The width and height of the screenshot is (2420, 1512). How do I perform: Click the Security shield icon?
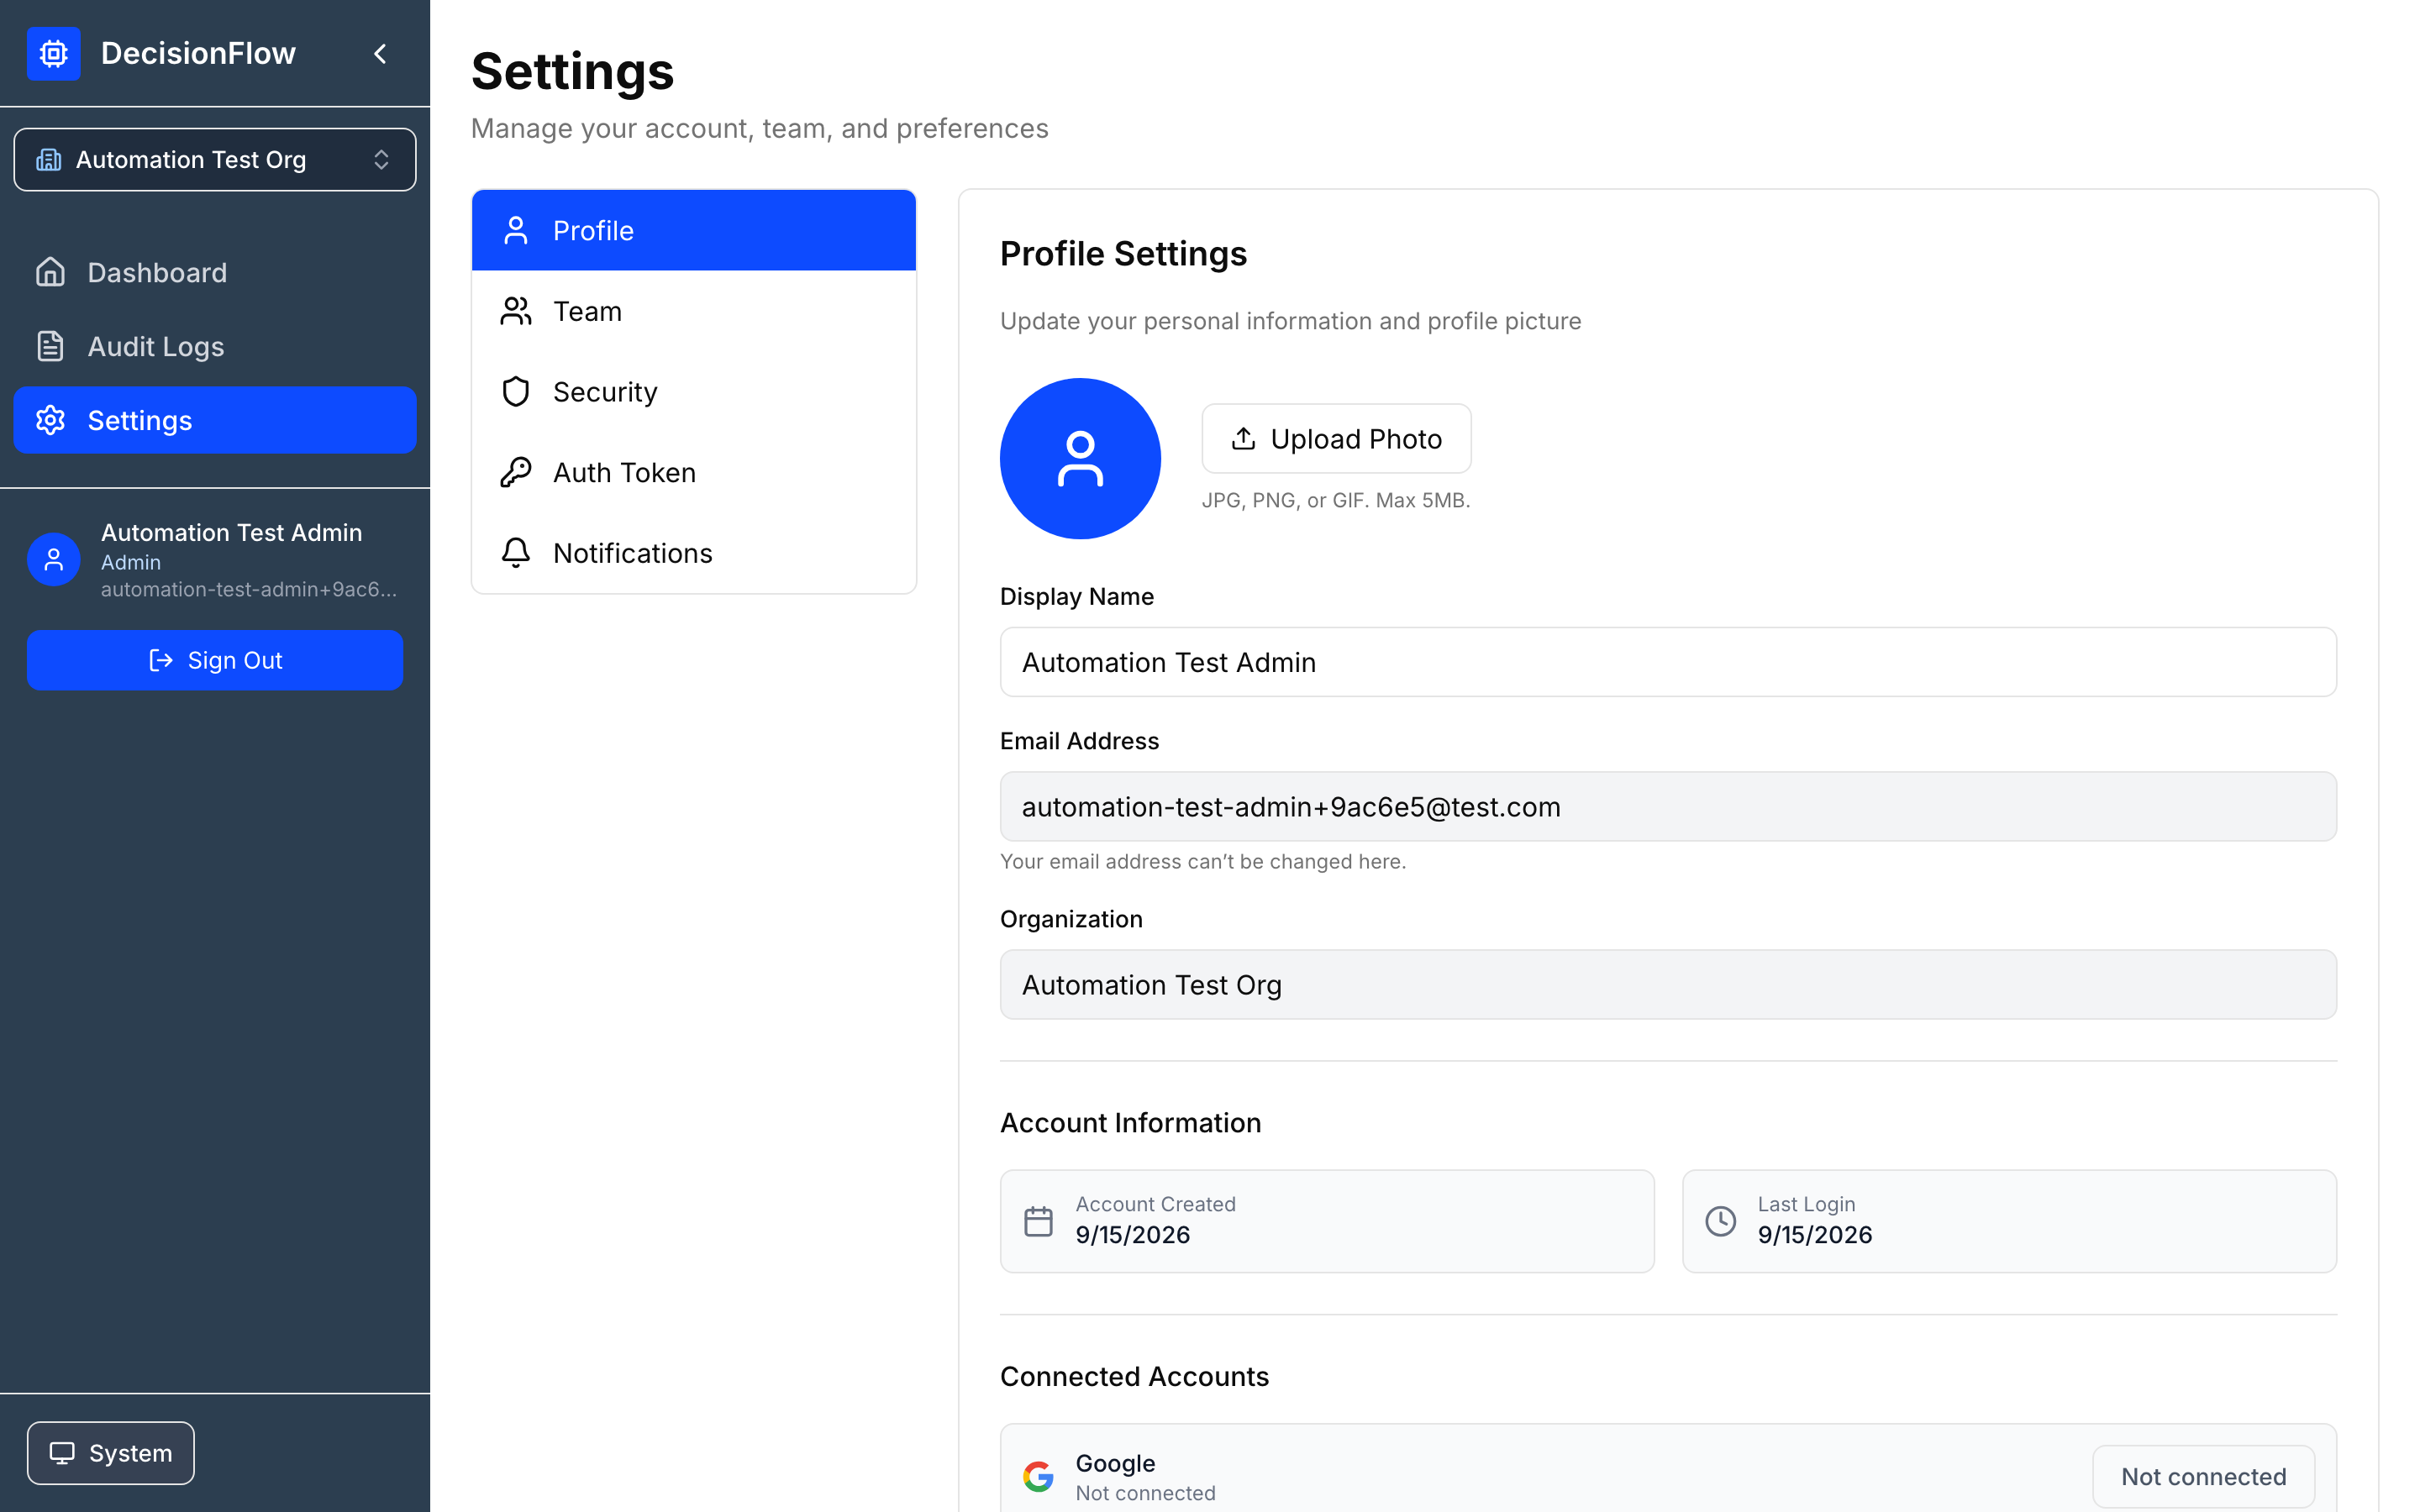pos(516,392)
